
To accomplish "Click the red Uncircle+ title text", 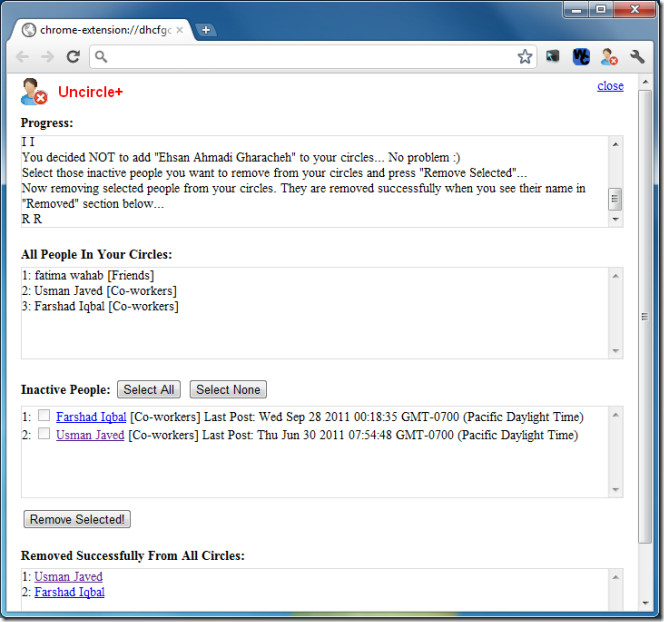I will [x=90, y=92].
